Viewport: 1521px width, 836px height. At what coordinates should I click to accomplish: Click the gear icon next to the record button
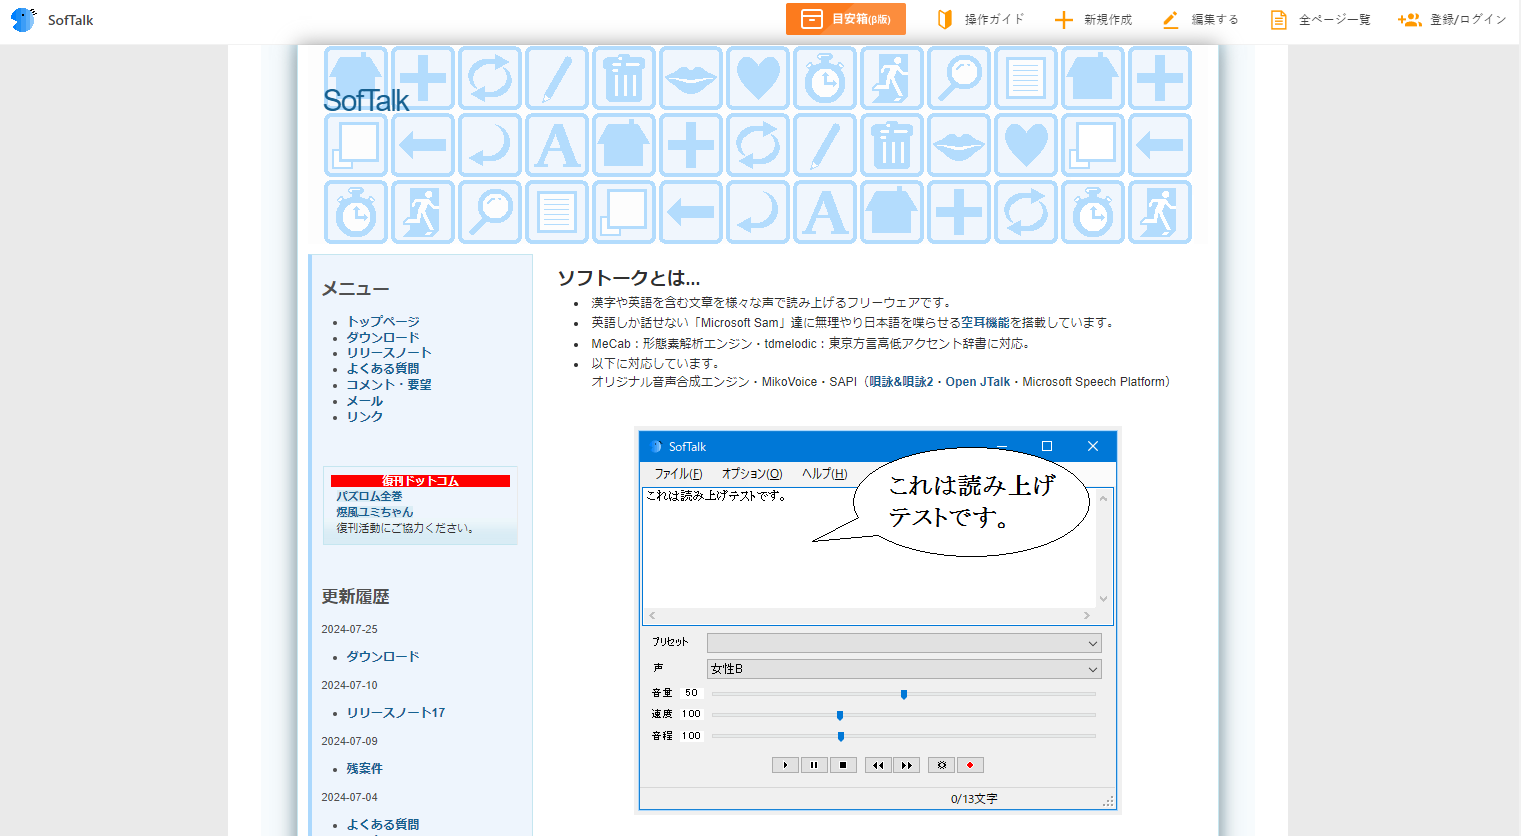940,764
